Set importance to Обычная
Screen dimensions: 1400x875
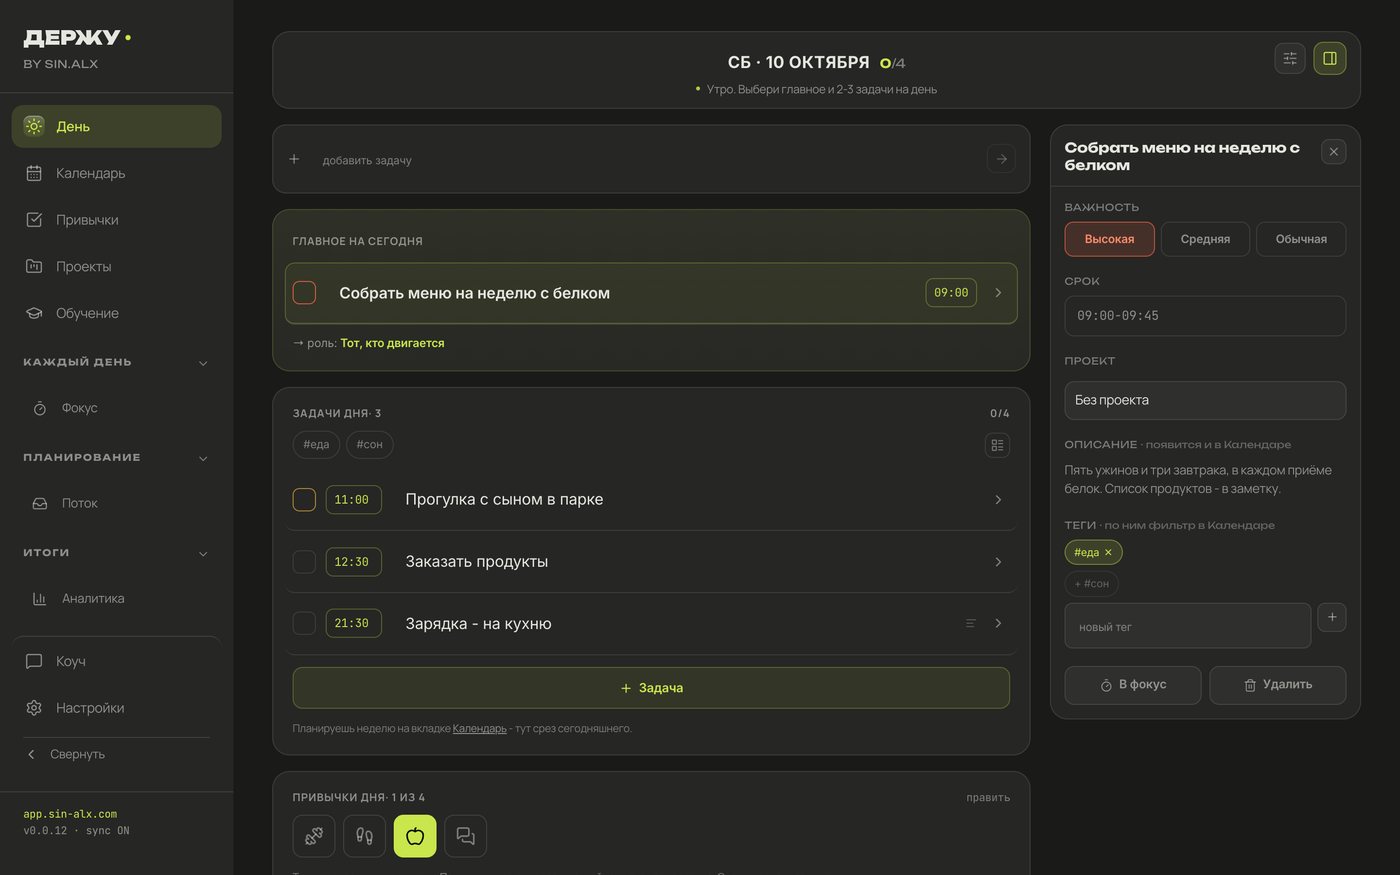(1301, 239)
